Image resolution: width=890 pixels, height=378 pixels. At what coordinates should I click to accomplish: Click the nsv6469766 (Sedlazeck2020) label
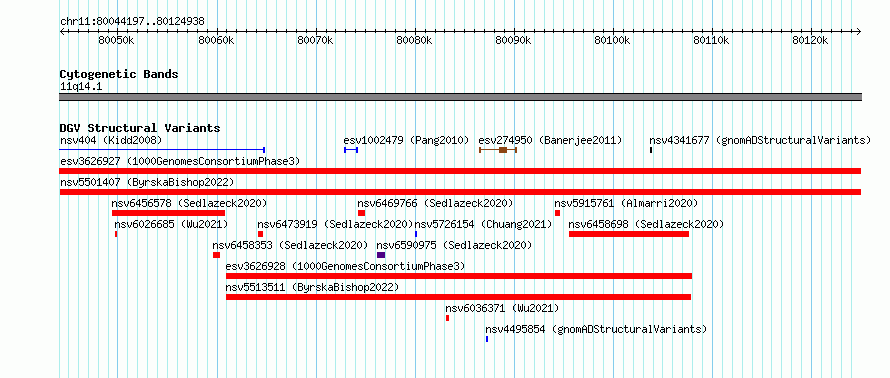point(435,203)
